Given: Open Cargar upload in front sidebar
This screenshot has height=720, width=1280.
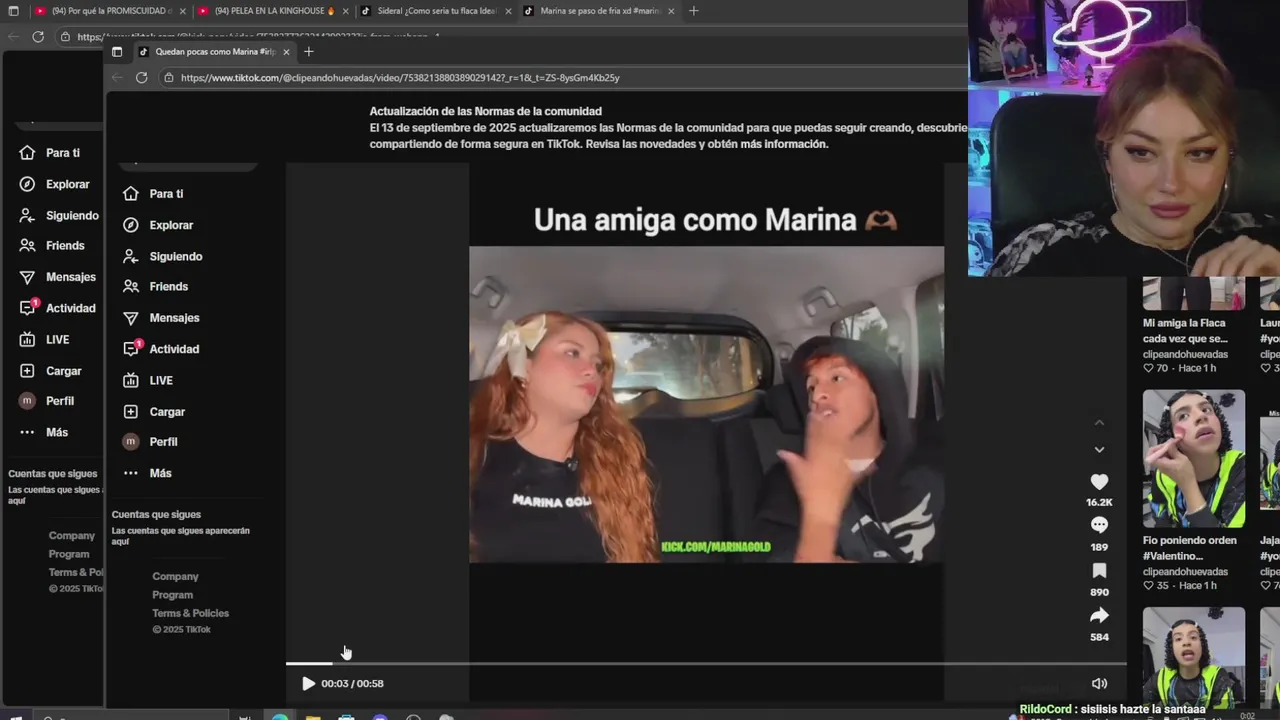Looking at the screenshot, I should pos(154,411).
